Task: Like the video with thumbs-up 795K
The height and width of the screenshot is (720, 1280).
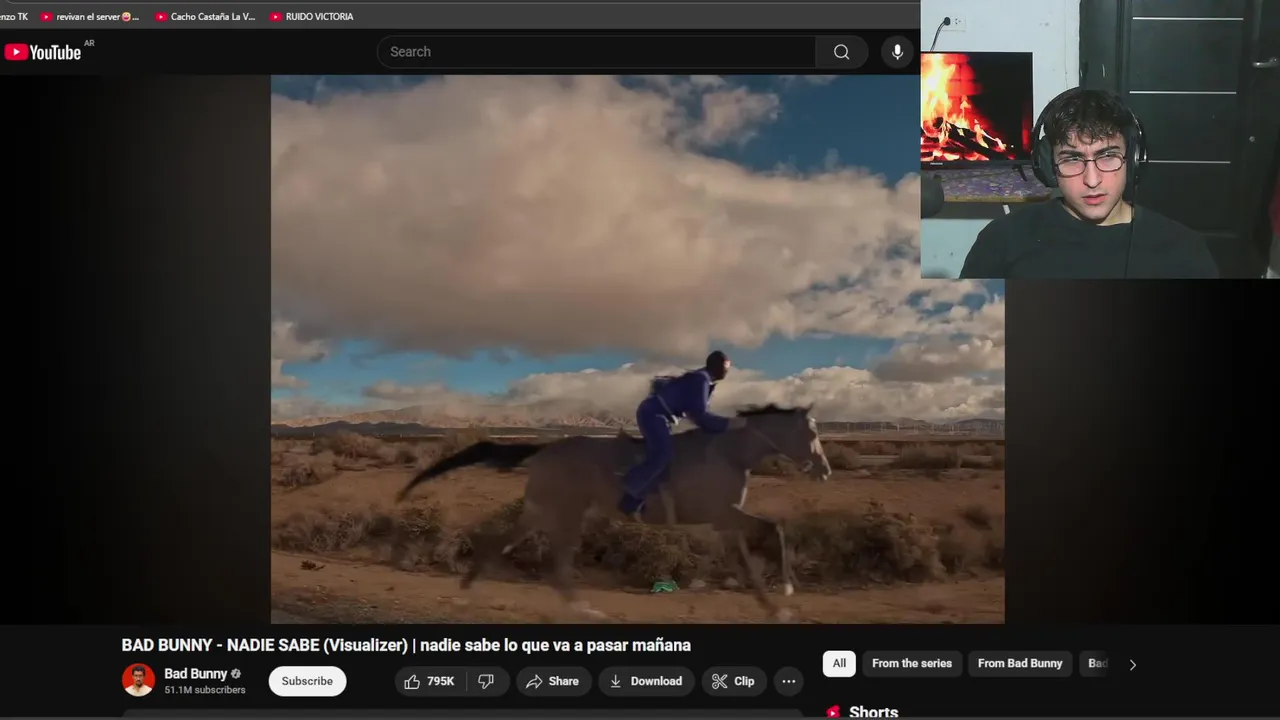Action: [429, 681]
